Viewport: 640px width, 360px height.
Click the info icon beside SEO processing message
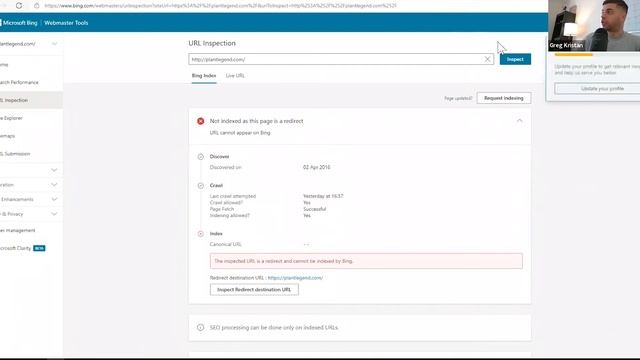point(200,327)
